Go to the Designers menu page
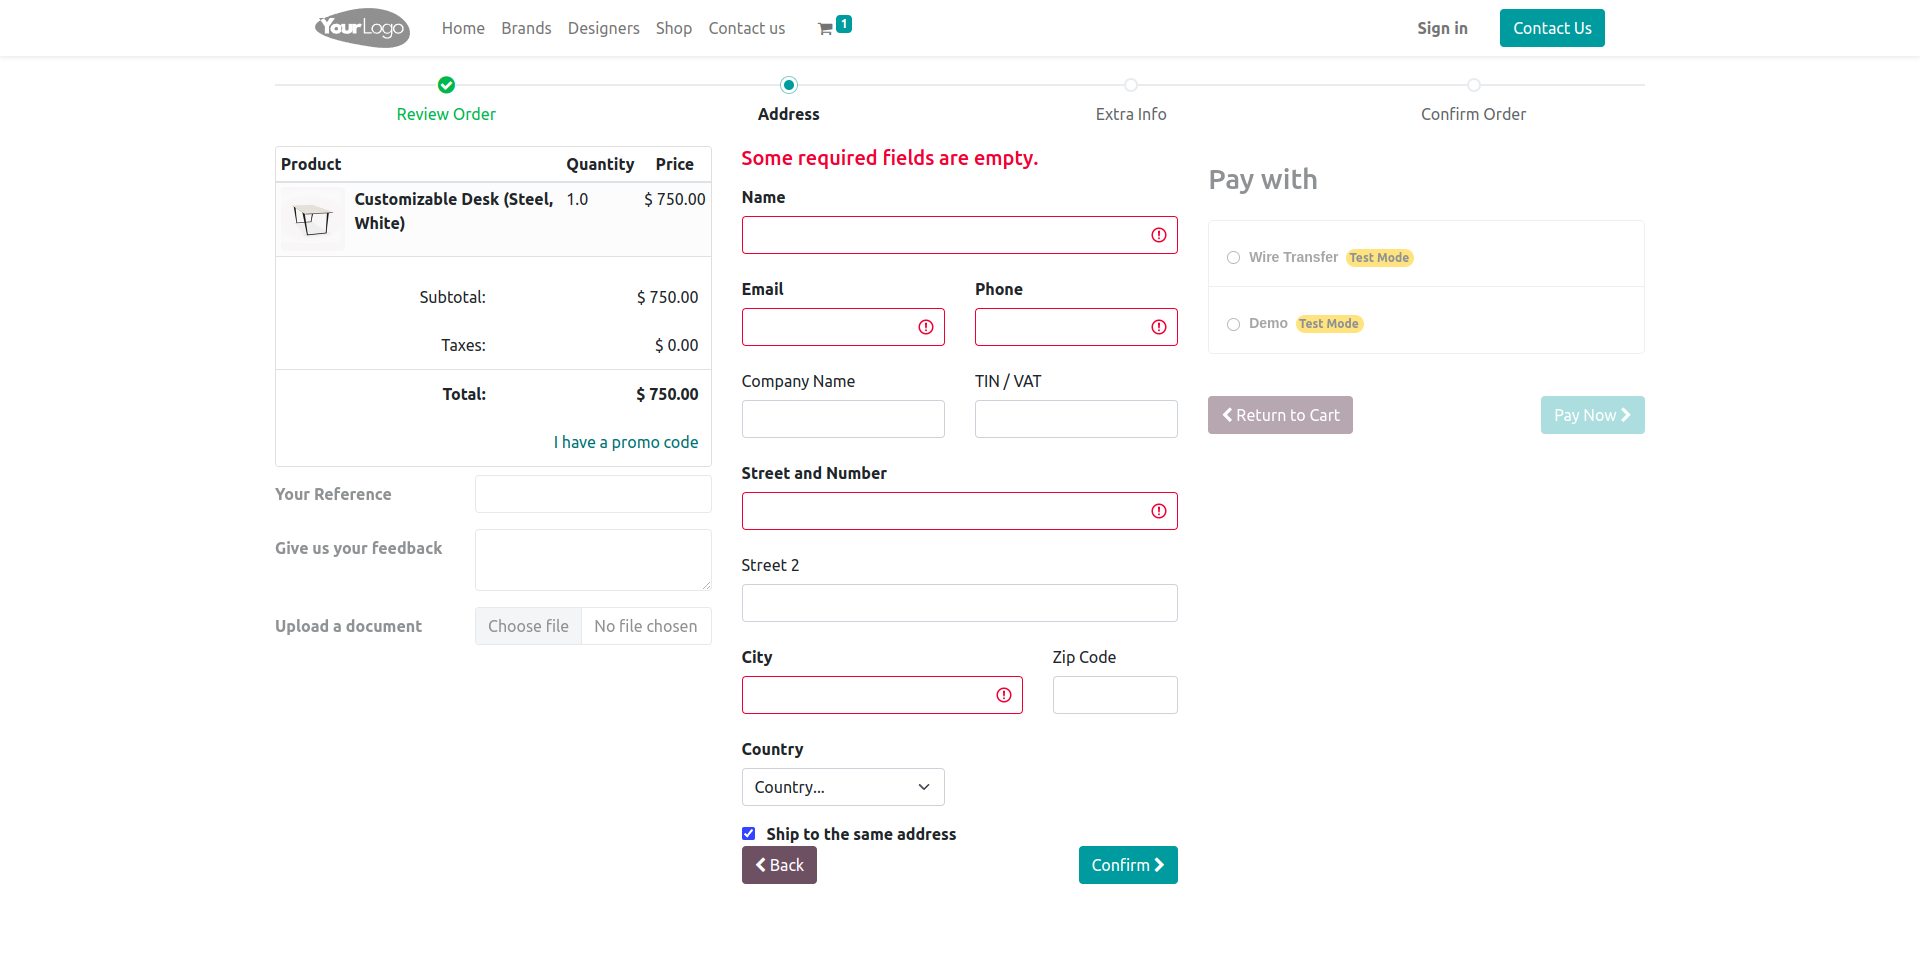Screen dimensions: 1920x979 pyautogui.click(x=603, y=28)
